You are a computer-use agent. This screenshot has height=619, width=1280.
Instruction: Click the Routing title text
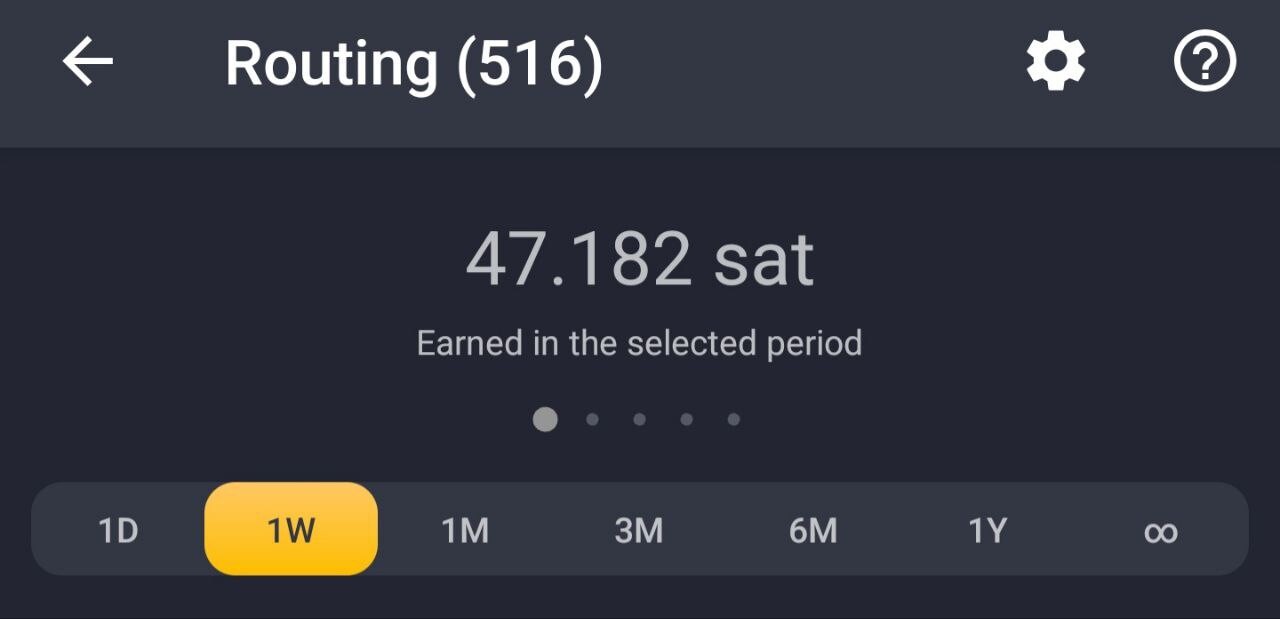[332, 65]
